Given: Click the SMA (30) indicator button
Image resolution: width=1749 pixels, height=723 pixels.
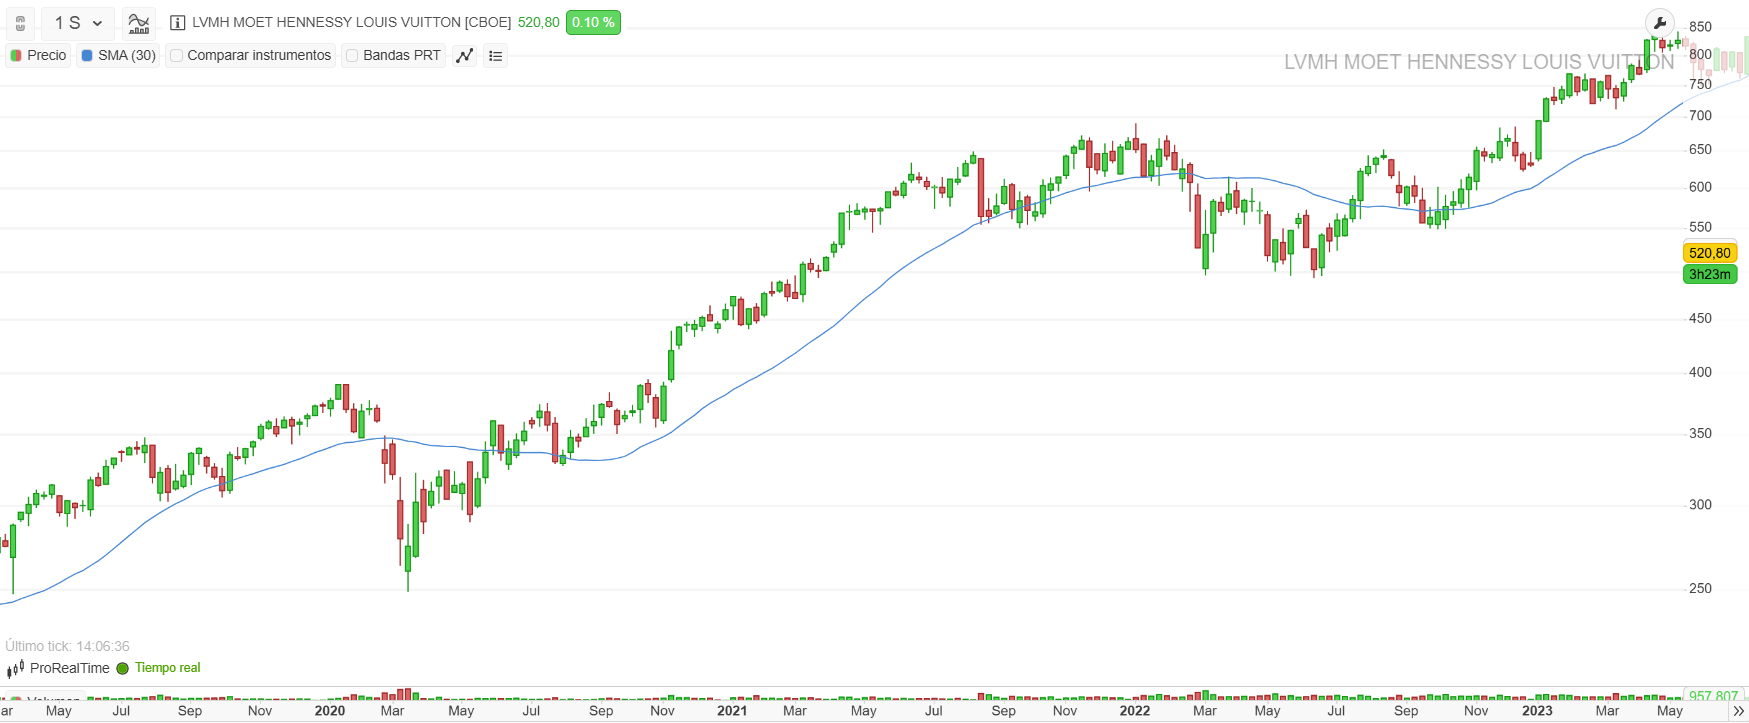Looking at the screenshot, I should click(118, 55).
